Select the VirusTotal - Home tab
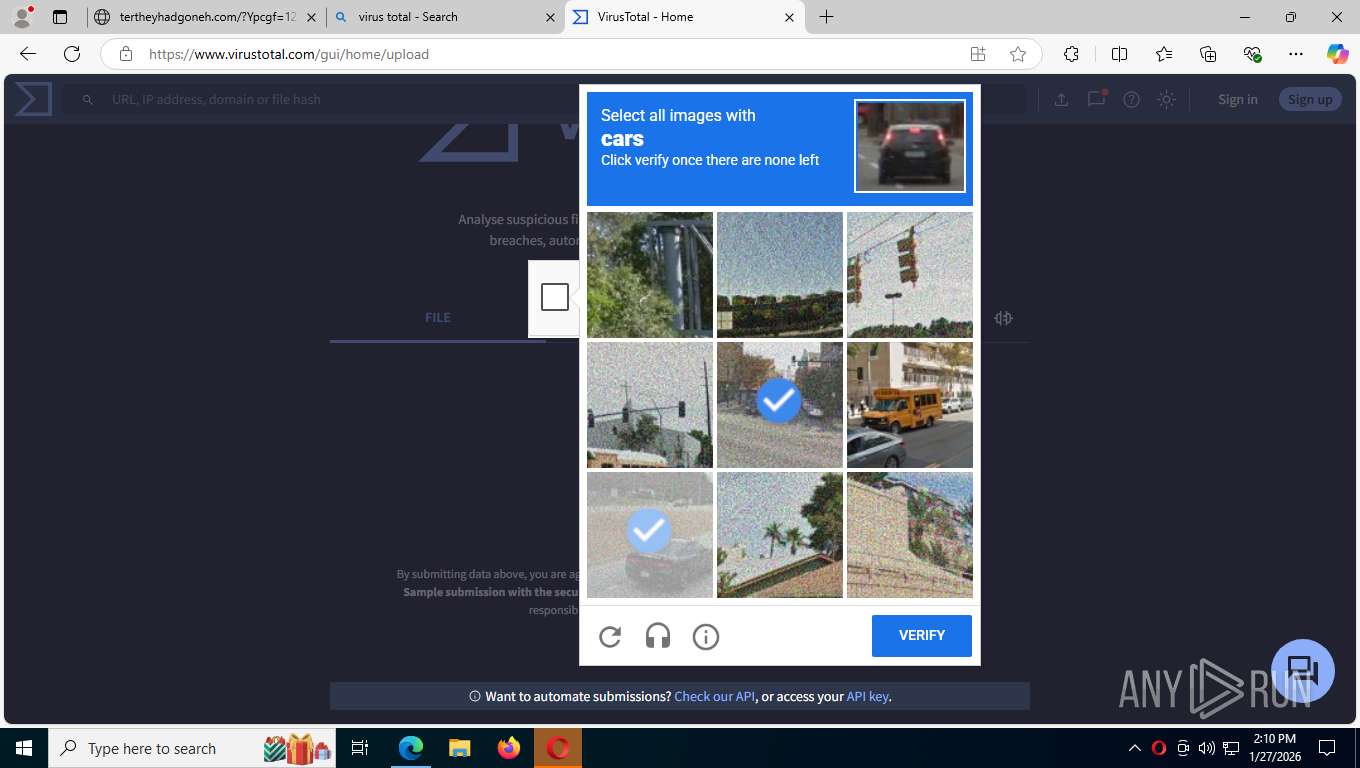 [x=685, y=17]
